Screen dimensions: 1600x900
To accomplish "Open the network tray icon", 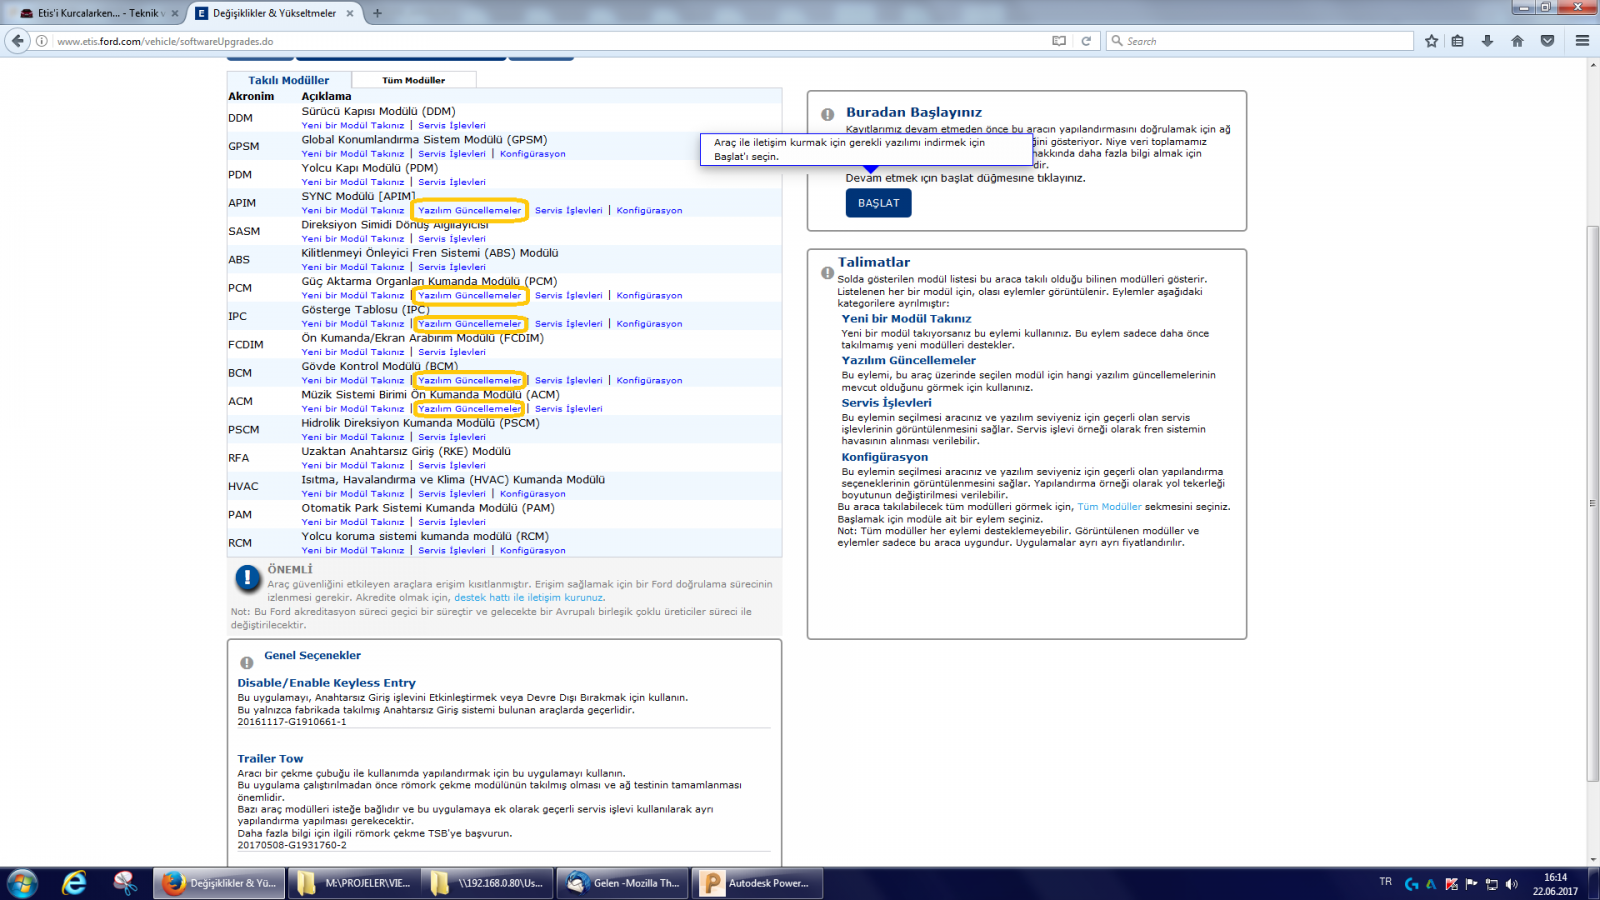I will pyautogui.click(x=1491, y=884).
